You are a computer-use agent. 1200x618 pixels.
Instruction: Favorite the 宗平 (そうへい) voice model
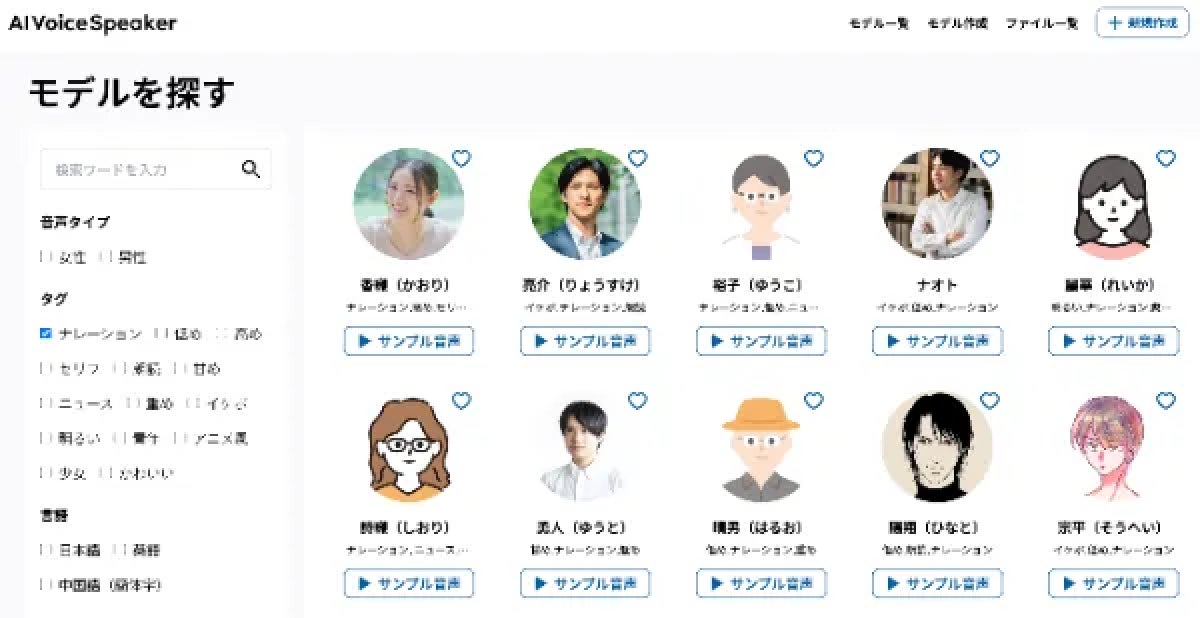tap(1165, 400)
